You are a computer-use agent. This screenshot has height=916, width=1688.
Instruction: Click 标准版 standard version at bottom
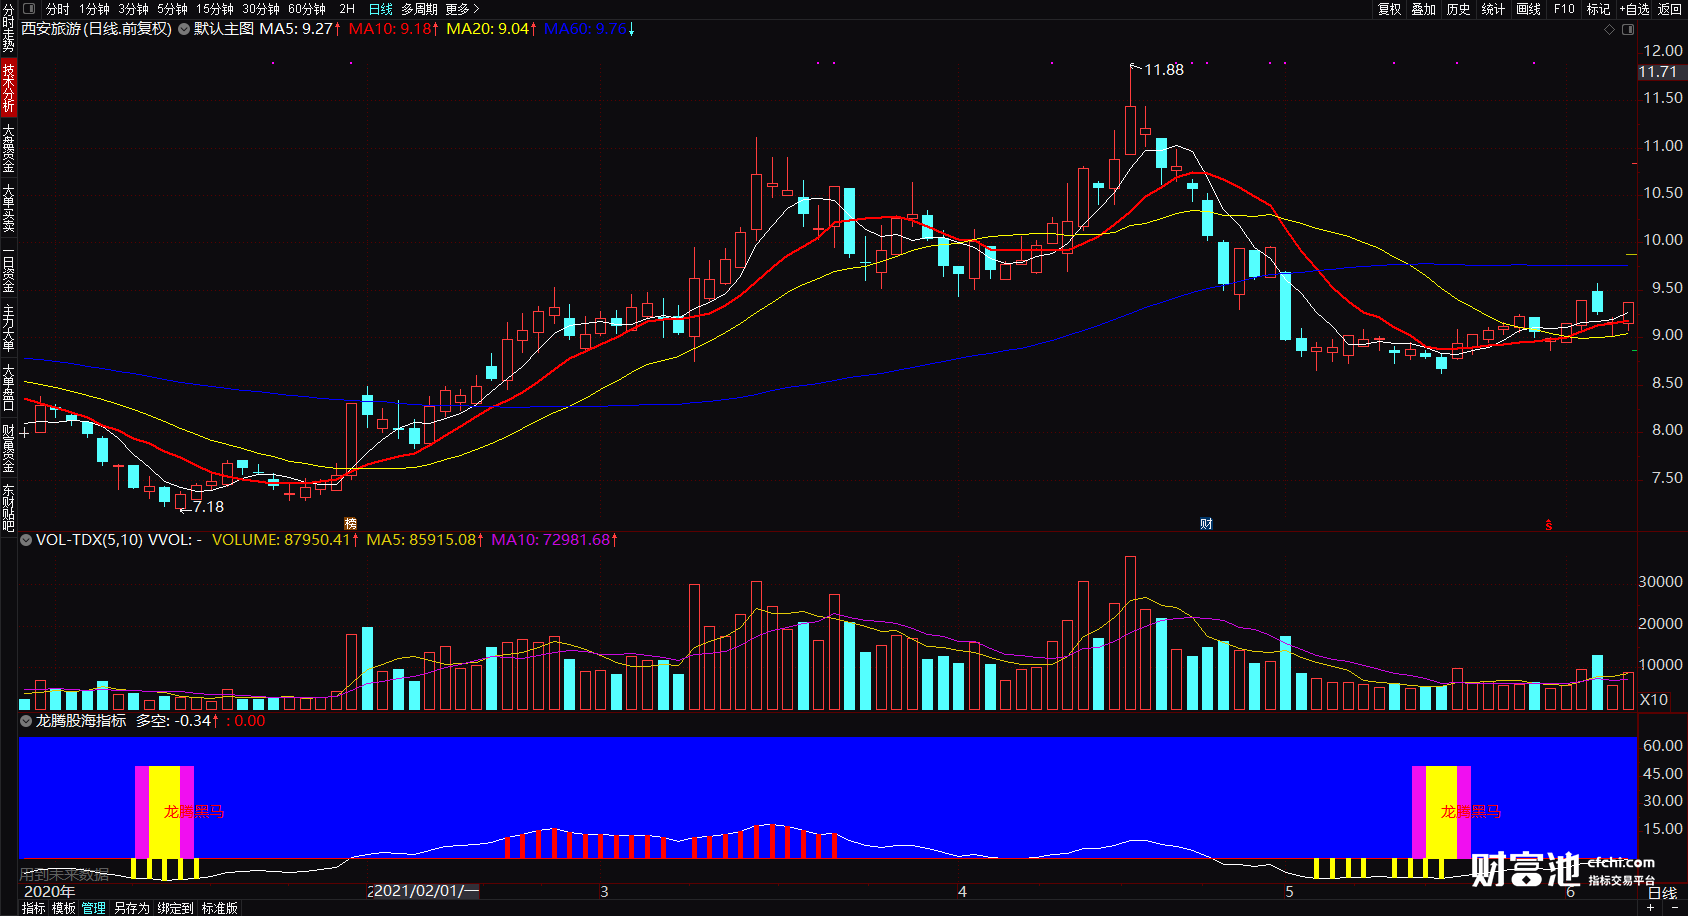(x=220, y=908)
